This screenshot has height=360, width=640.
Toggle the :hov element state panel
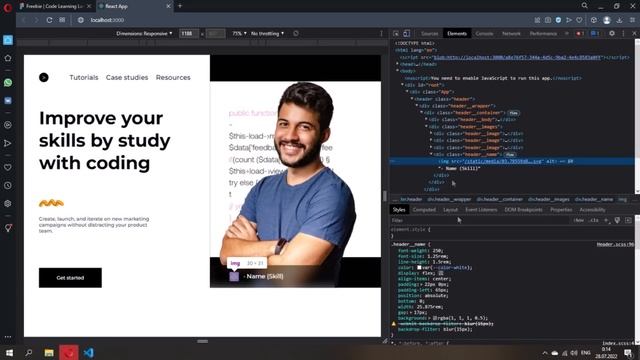[579, 220]
